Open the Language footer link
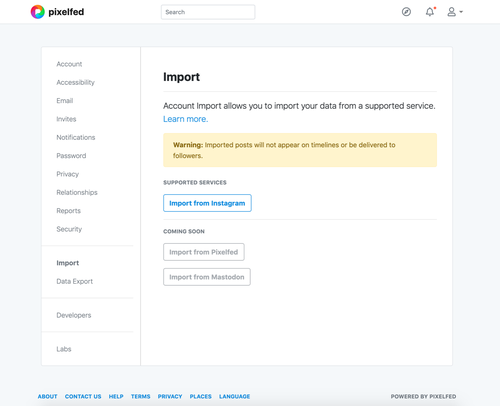Screen dimensions: 500x406 (235, 396)
